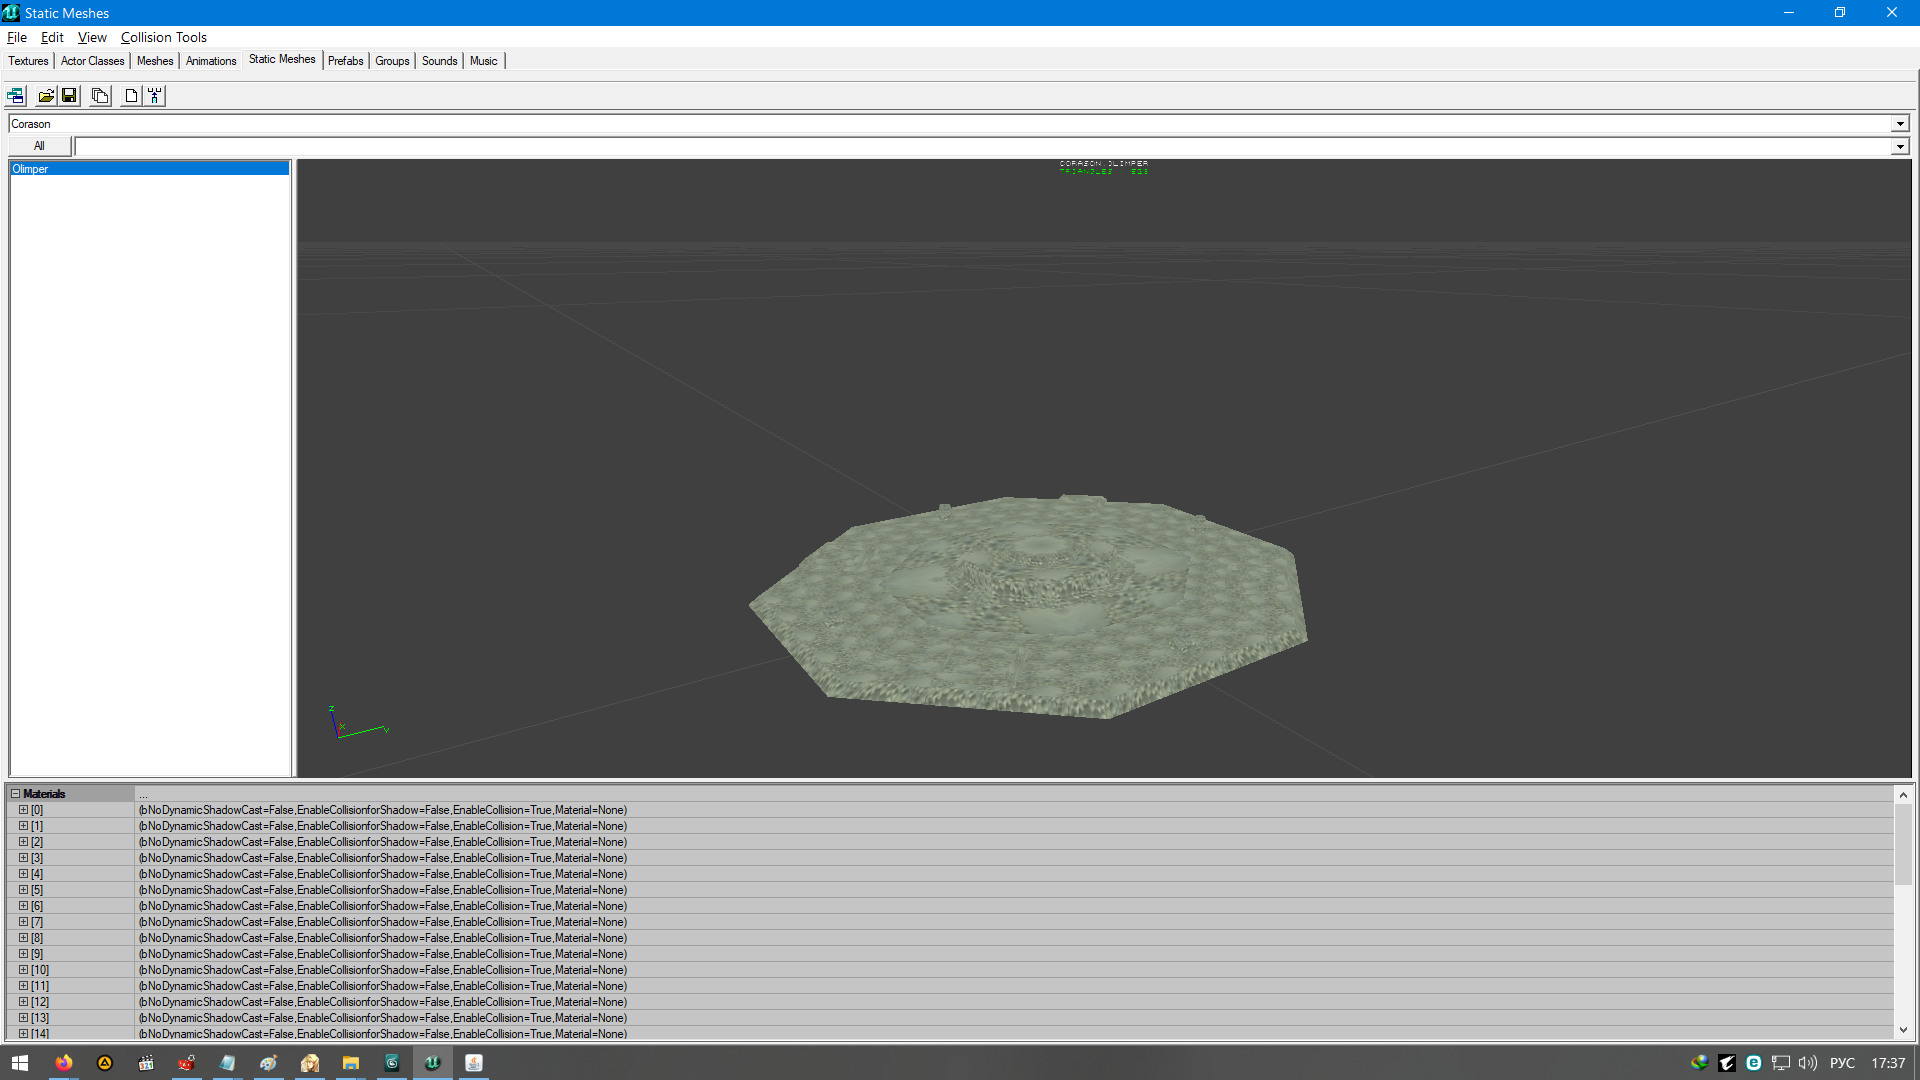Expand material slot [7] entry

pyautogui.click(x=23, y=922)
